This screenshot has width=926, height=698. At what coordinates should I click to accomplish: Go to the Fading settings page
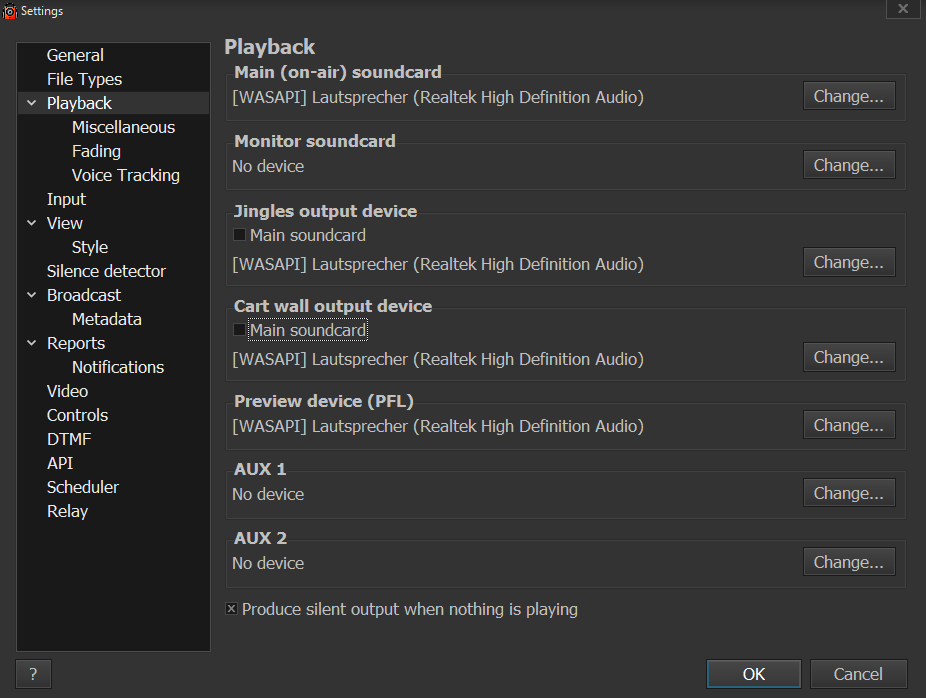pos(96,151)
